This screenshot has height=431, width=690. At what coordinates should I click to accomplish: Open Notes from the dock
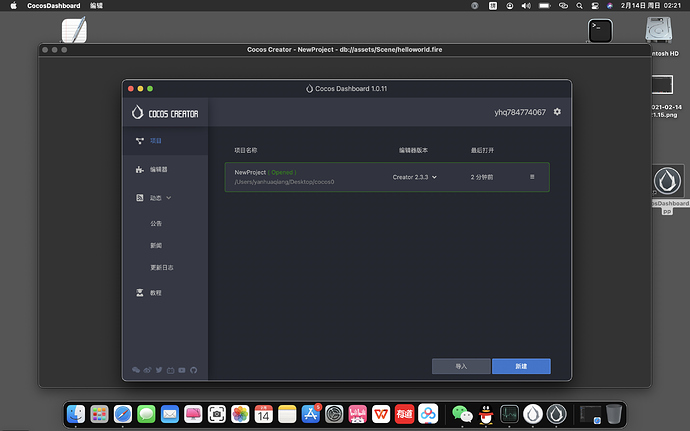tap(287, 414)
